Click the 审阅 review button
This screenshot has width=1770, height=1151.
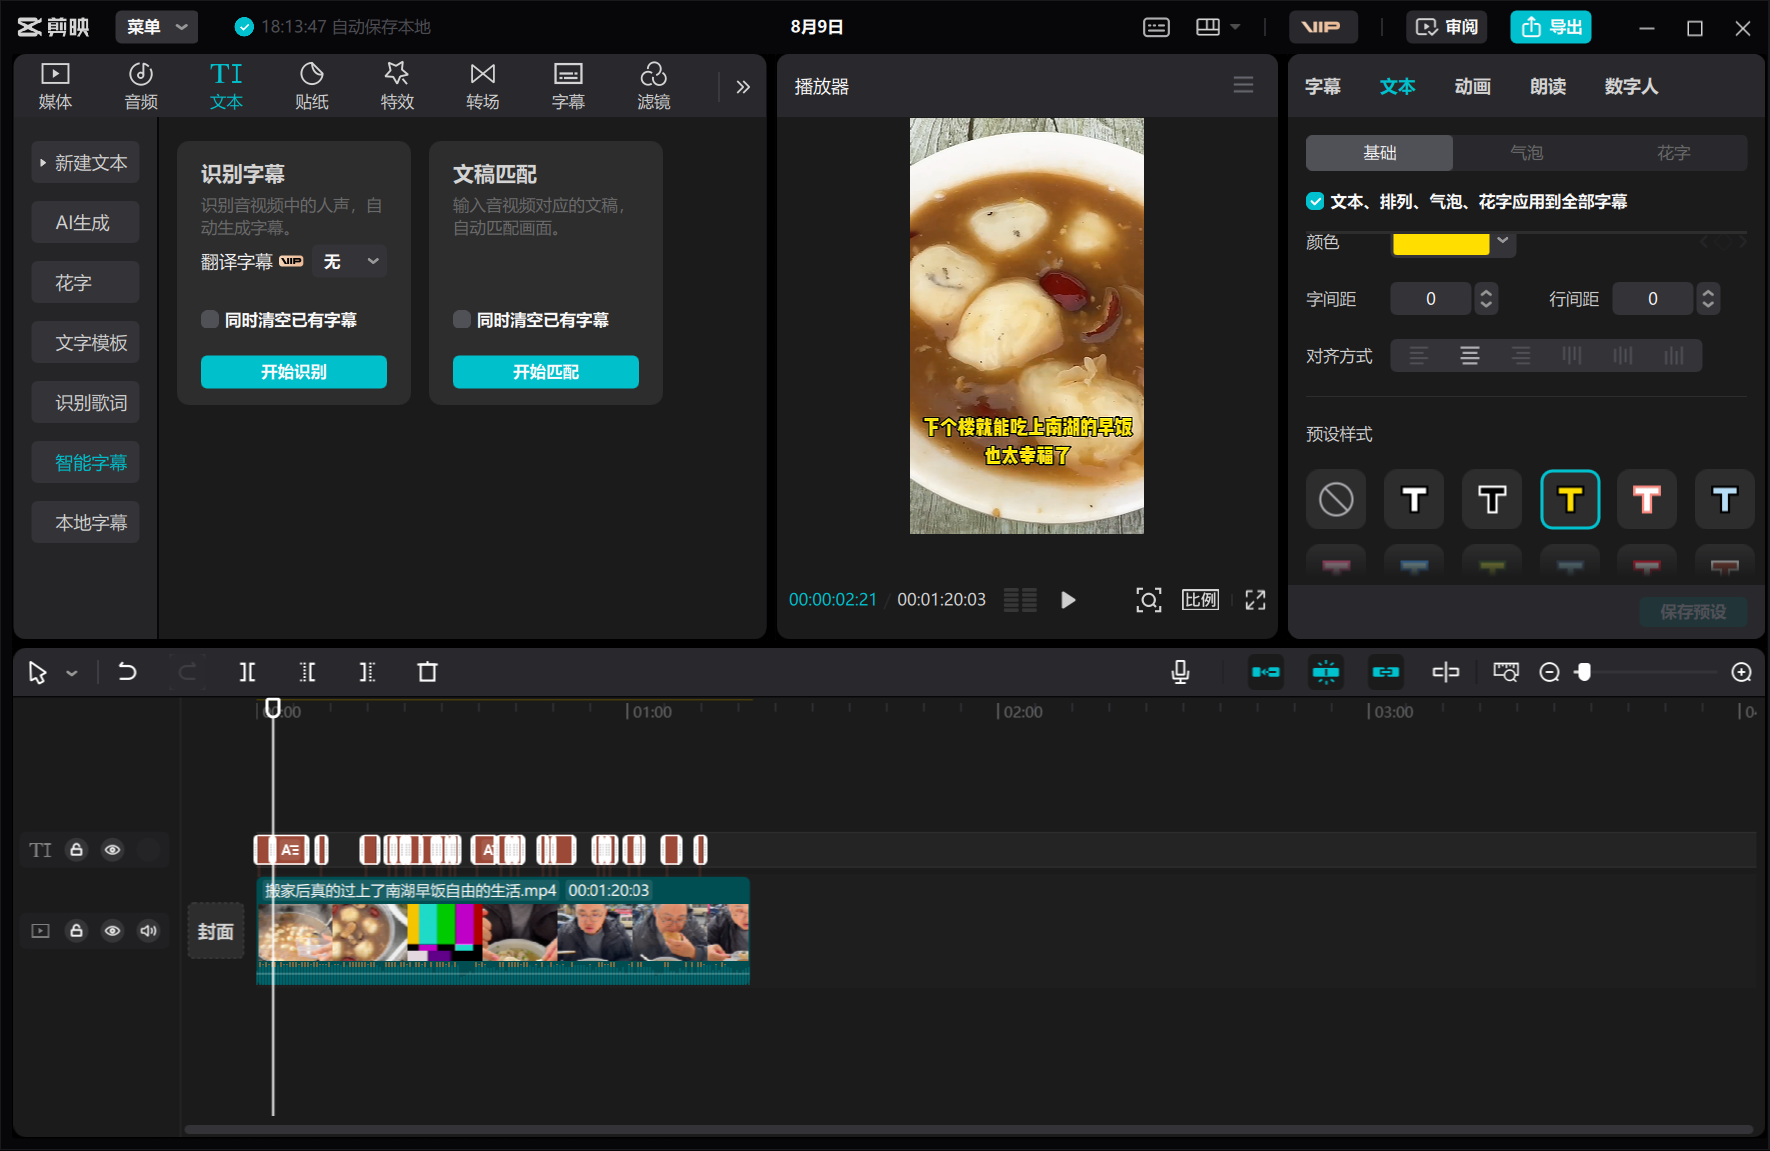(x=1447, y=27)
